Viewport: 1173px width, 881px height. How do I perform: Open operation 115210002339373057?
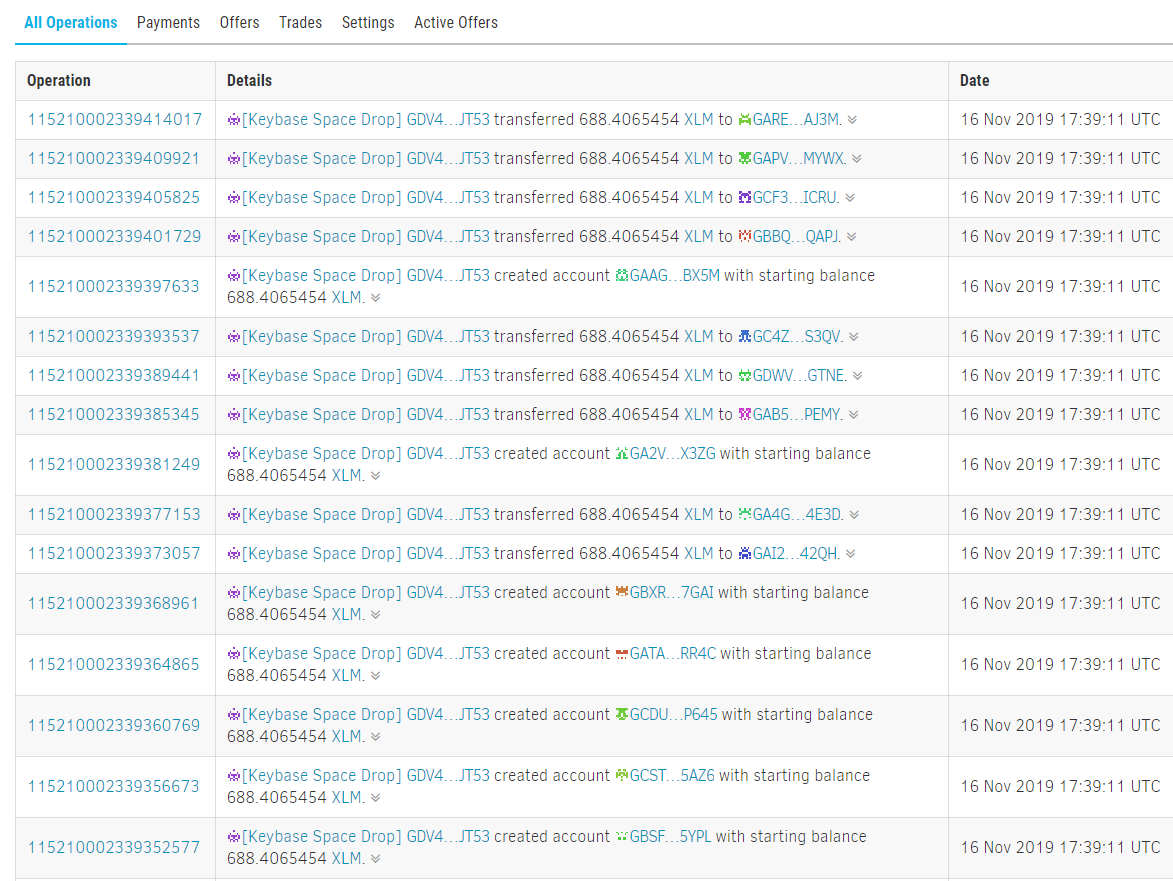tap(114, 553)
